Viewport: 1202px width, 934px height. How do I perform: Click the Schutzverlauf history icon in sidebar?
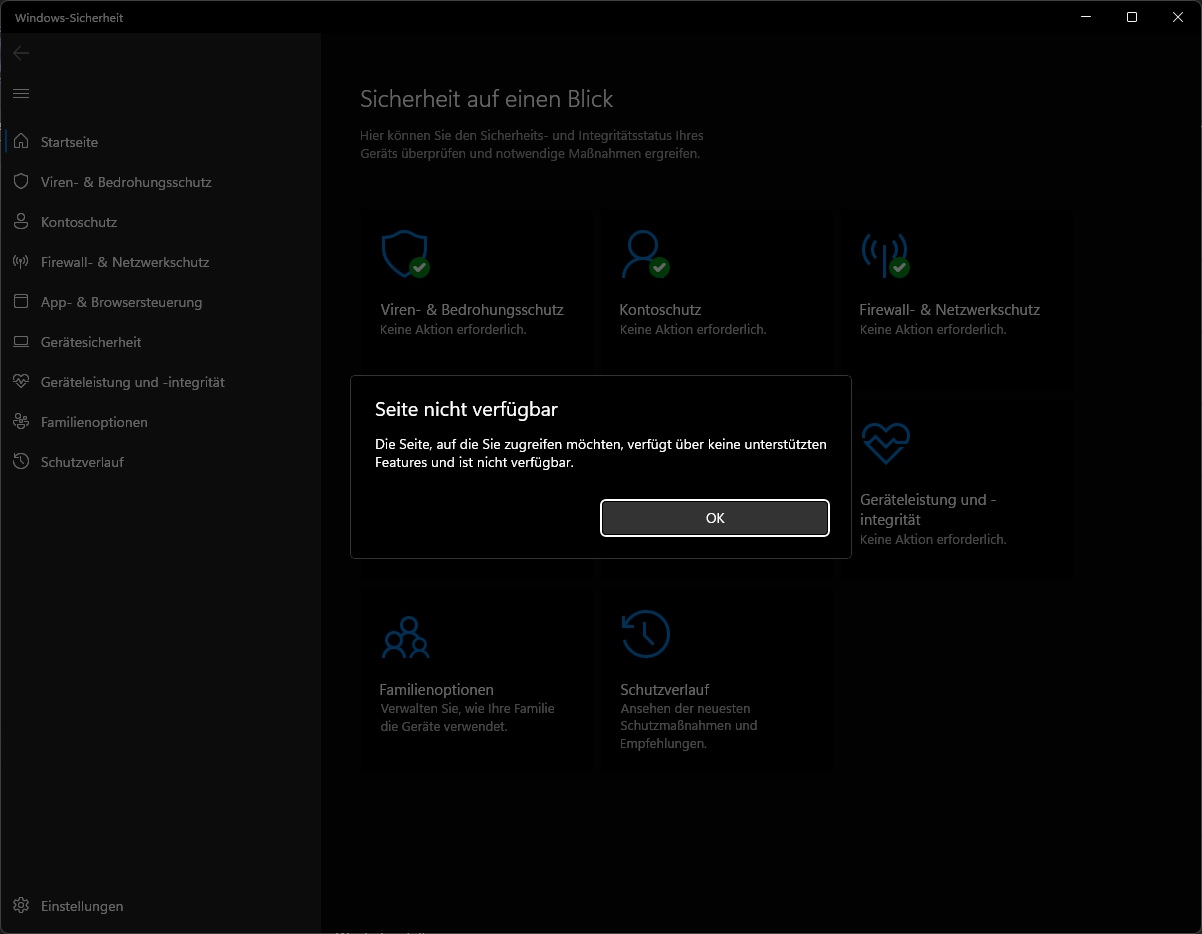tap(21, 462)
